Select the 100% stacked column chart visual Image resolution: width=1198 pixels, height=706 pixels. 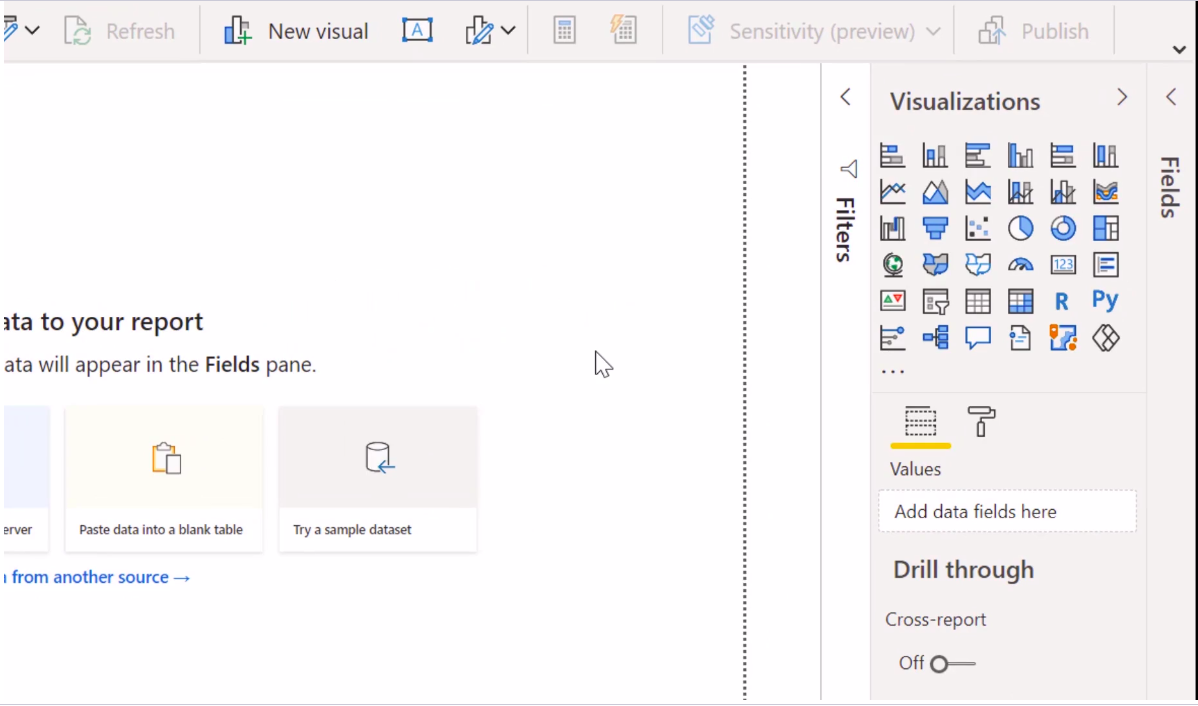click(x=1106, y=156)
